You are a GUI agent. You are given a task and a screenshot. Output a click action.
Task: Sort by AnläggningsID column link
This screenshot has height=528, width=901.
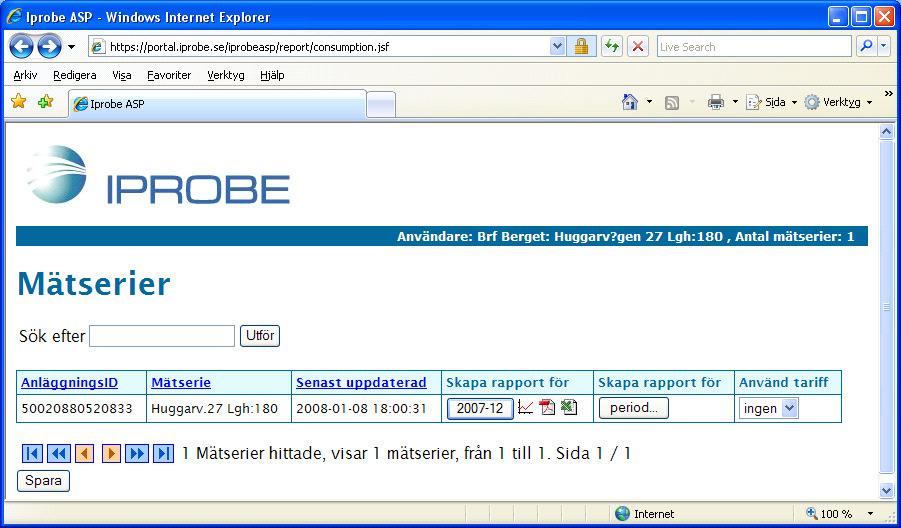pos(70,383)
